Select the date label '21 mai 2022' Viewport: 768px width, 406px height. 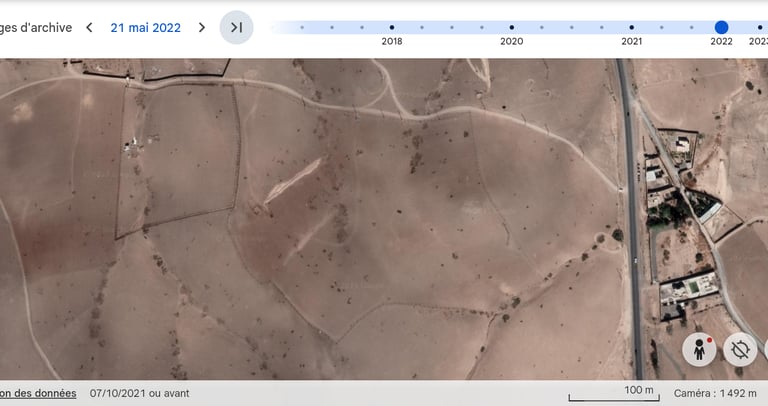pos(145,28)
